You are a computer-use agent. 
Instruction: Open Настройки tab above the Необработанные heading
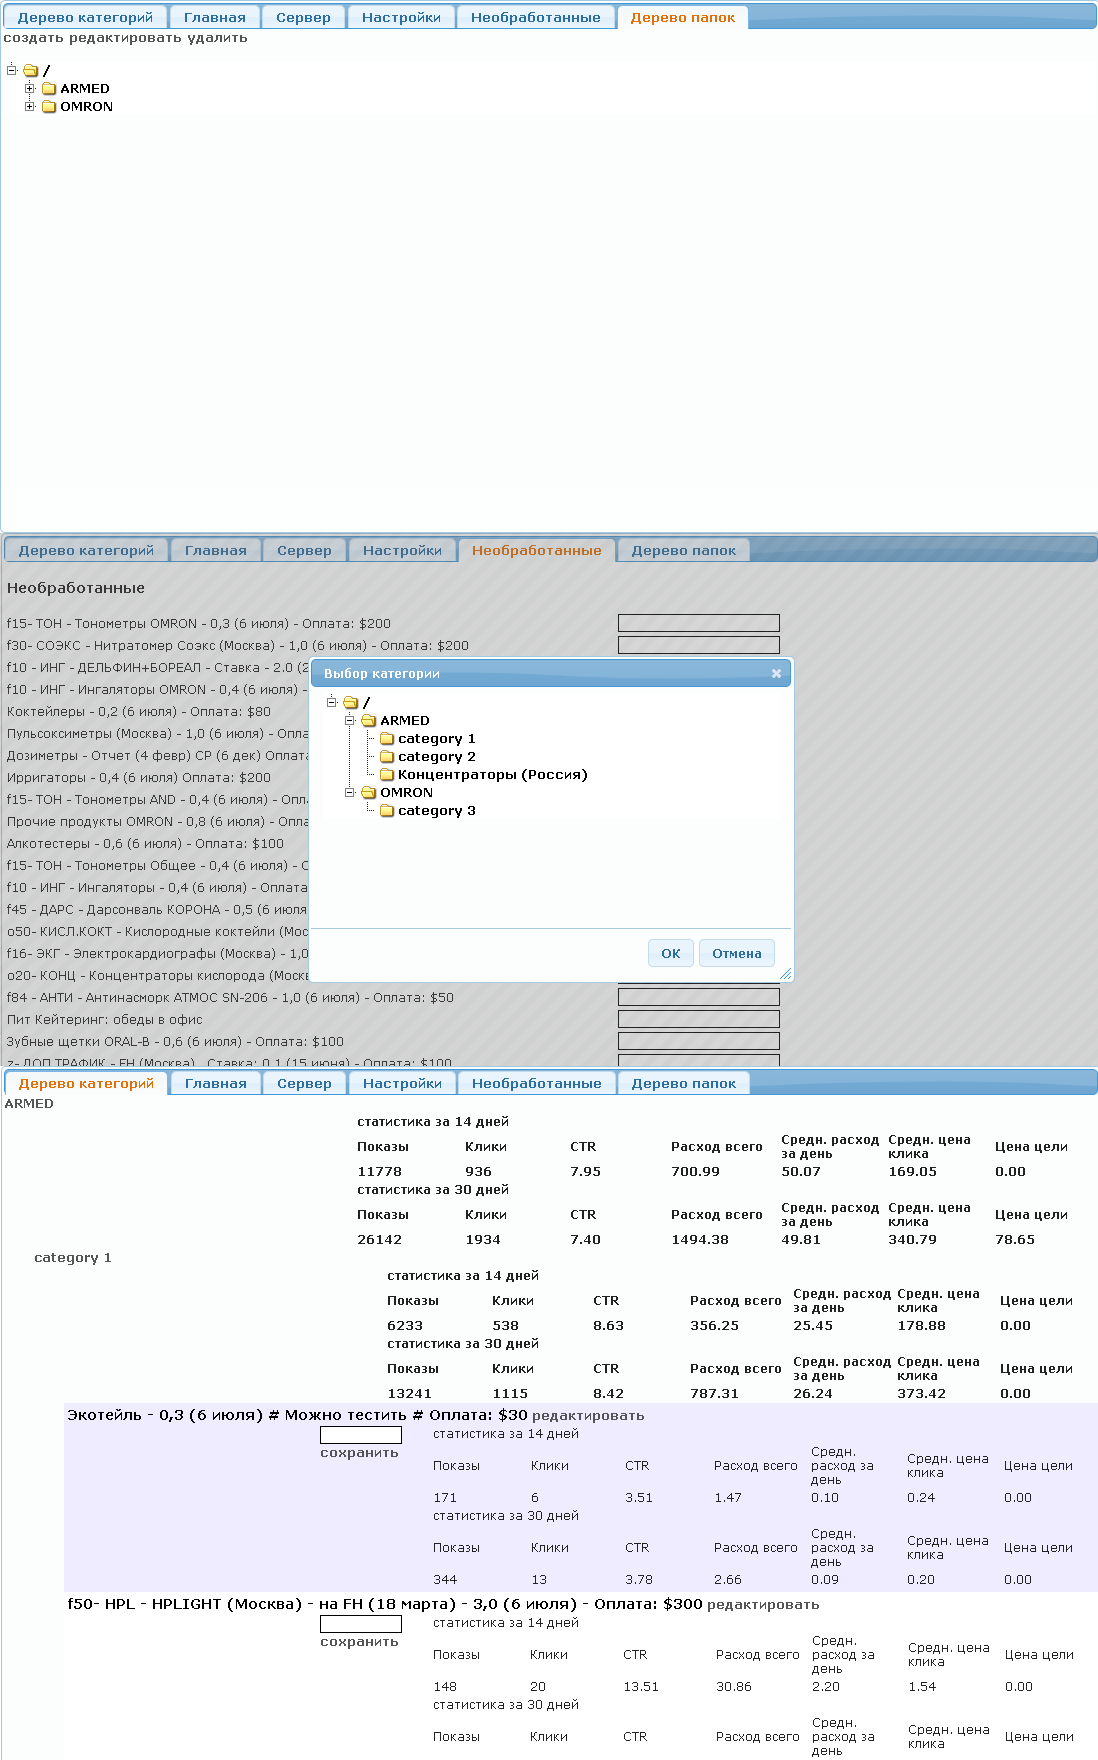402,550
